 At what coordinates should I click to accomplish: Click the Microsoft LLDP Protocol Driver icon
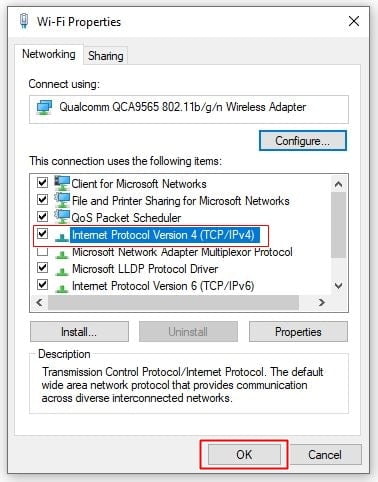62,270
